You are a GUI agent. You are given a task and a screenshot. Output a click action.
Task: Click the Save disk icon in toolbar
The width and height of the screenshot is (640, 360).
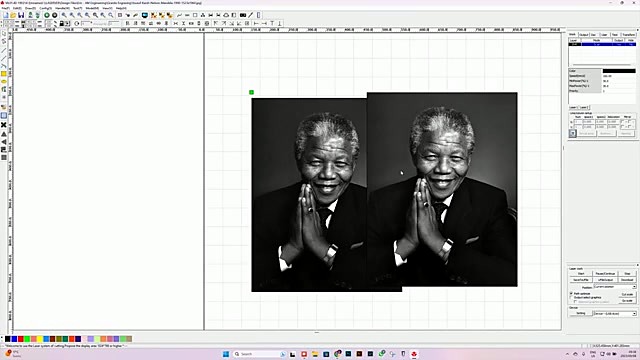coord(21,15)
